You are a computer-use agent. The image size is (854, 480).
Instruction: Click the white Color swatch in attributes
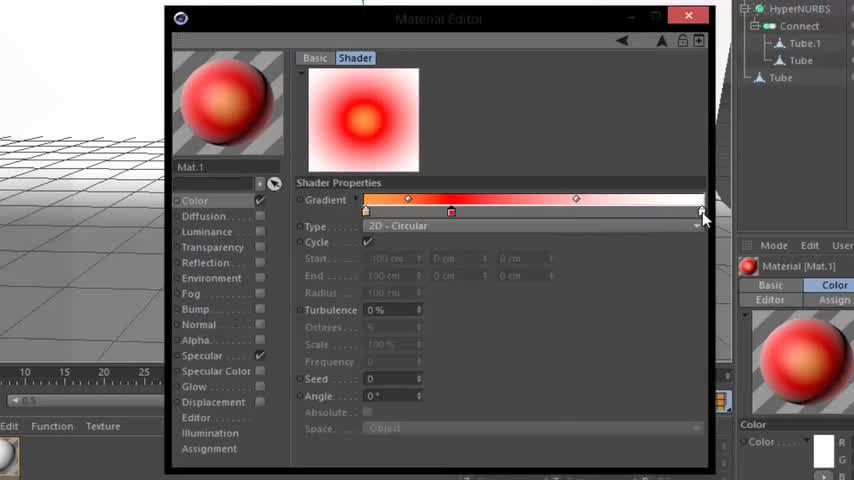point(824,451)
